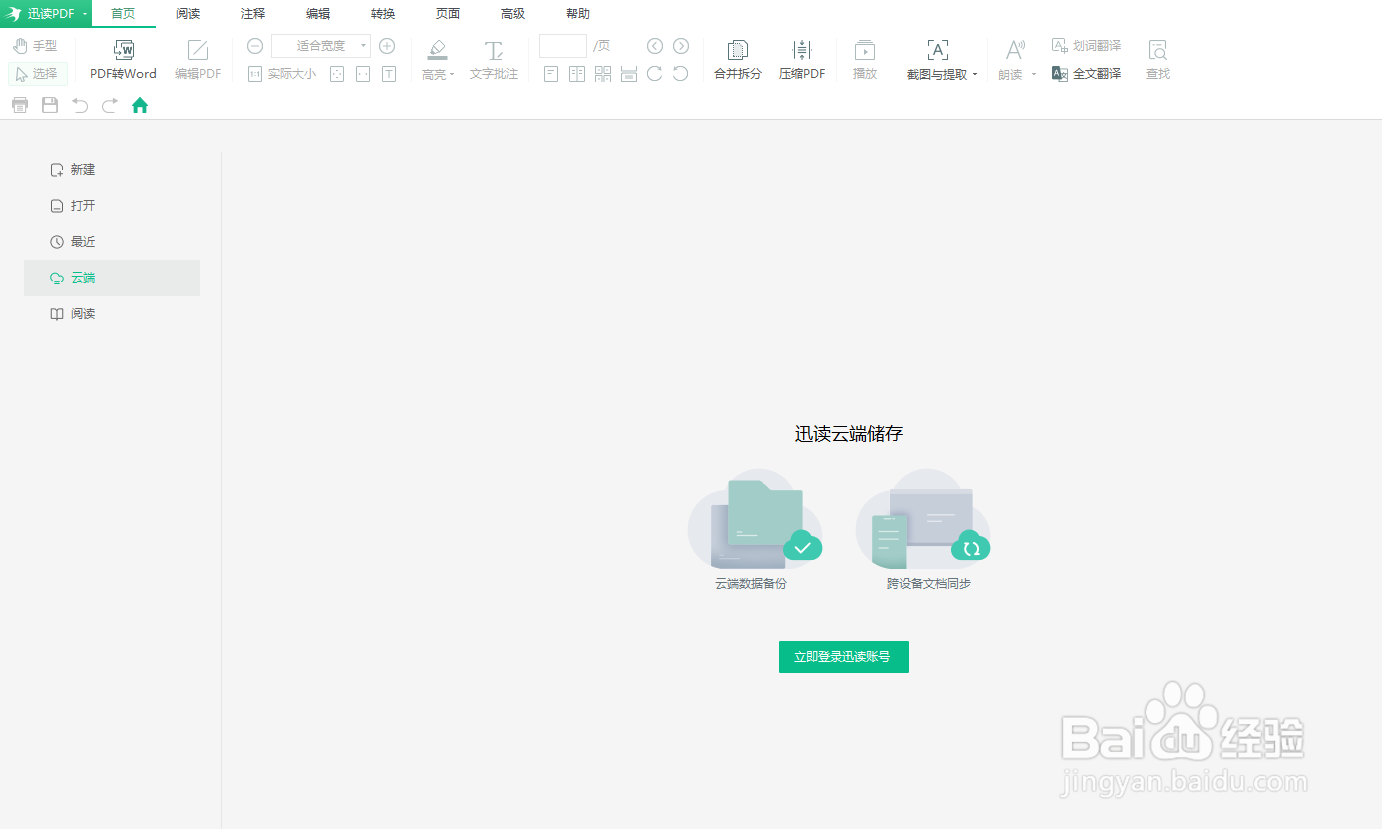Viewport: 1382px width, 829px height.
Task: Expand the 朗读 dropdown arrow
Action: point(1034,75)
